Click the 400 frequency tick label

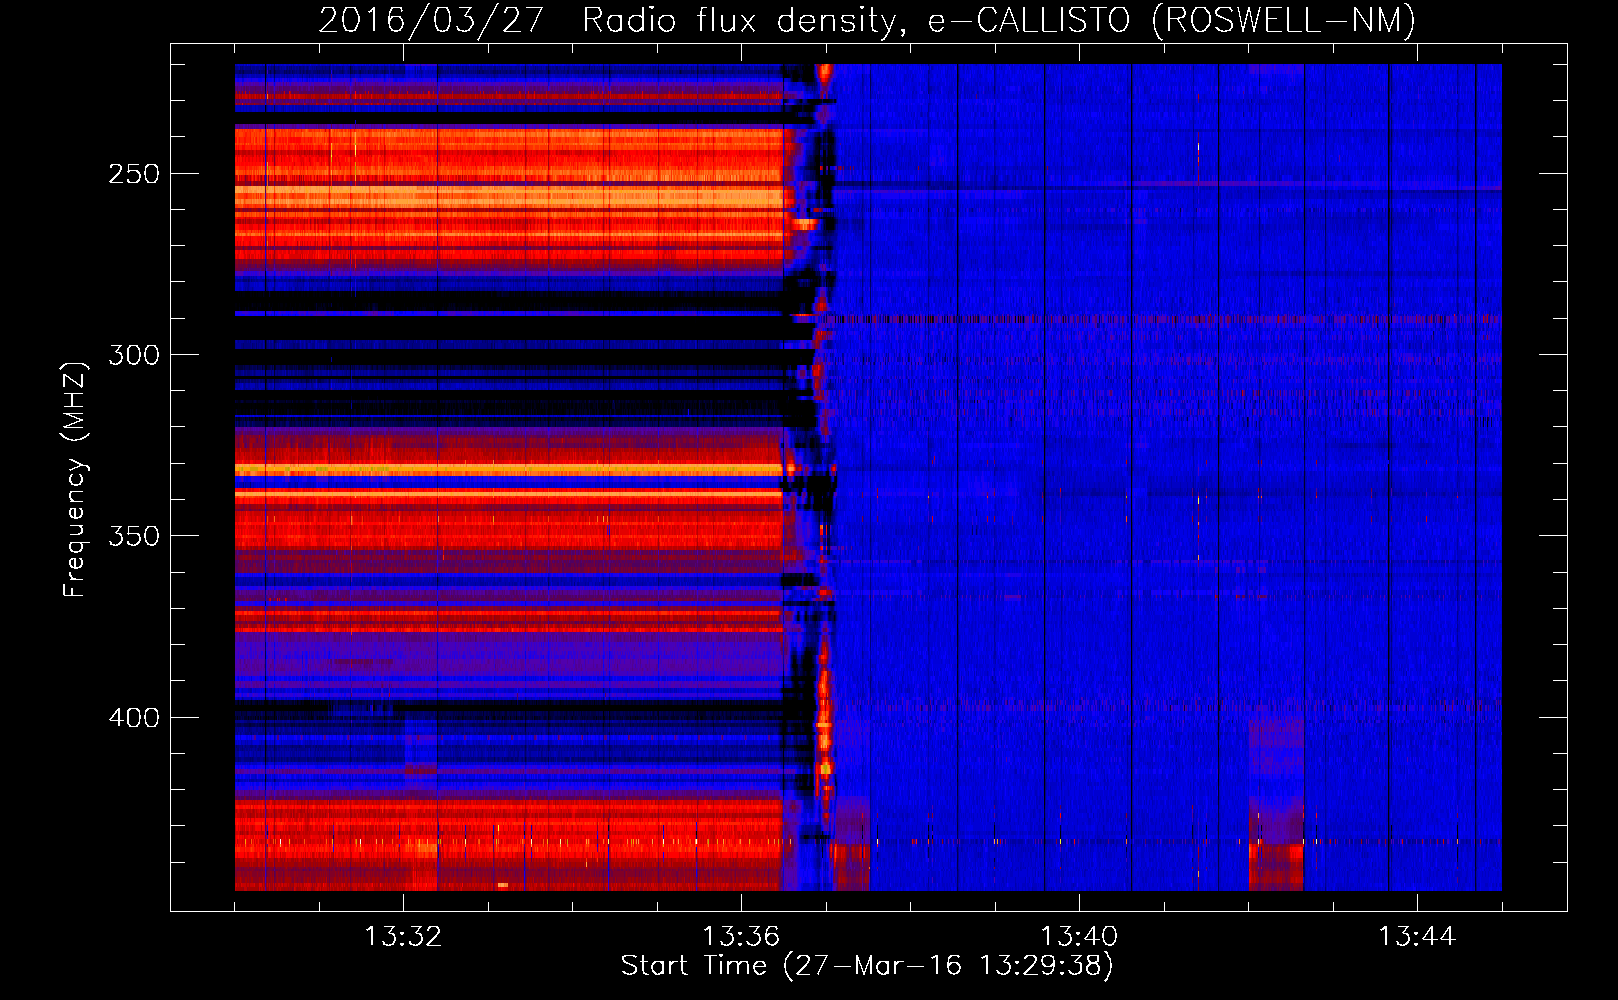coord(134,718)
